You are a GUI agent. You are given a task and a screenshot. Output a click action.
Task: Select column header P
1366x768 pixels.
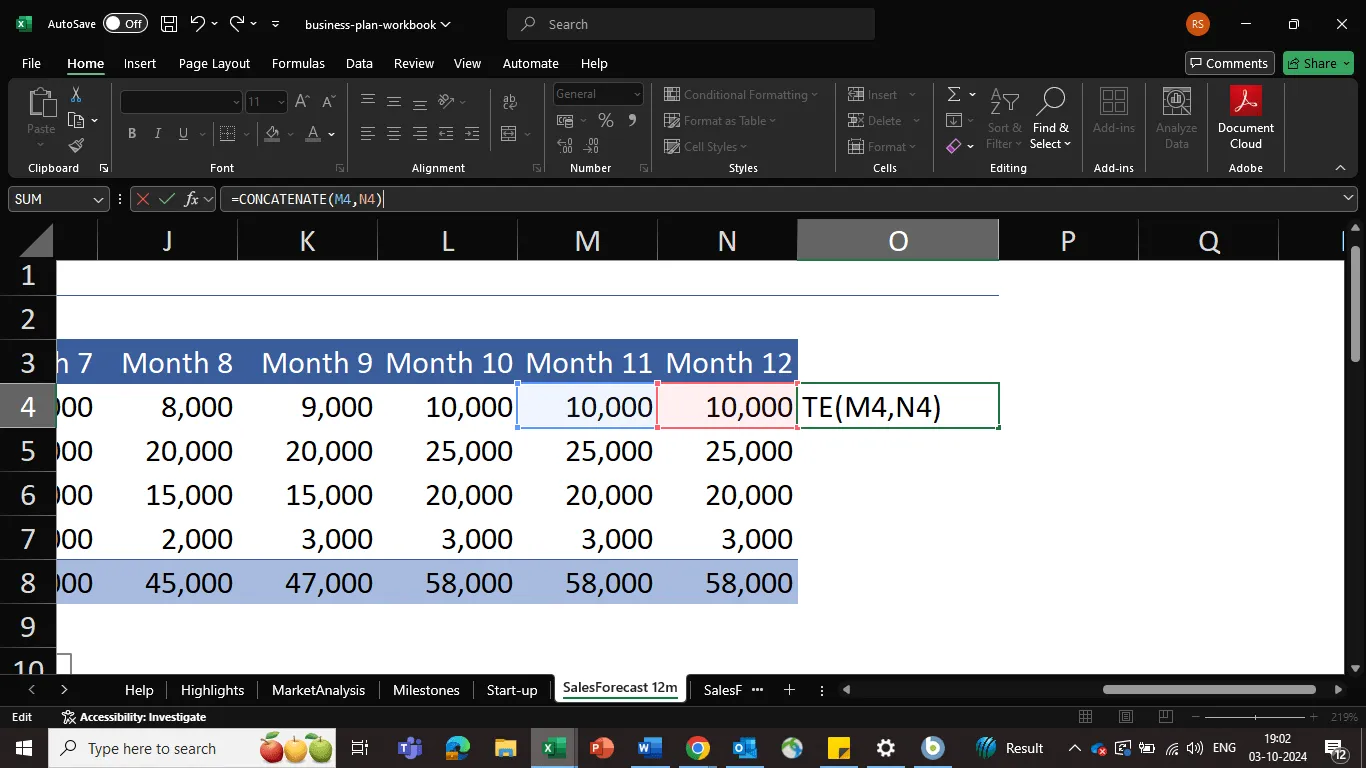[x=1068, y=240]
